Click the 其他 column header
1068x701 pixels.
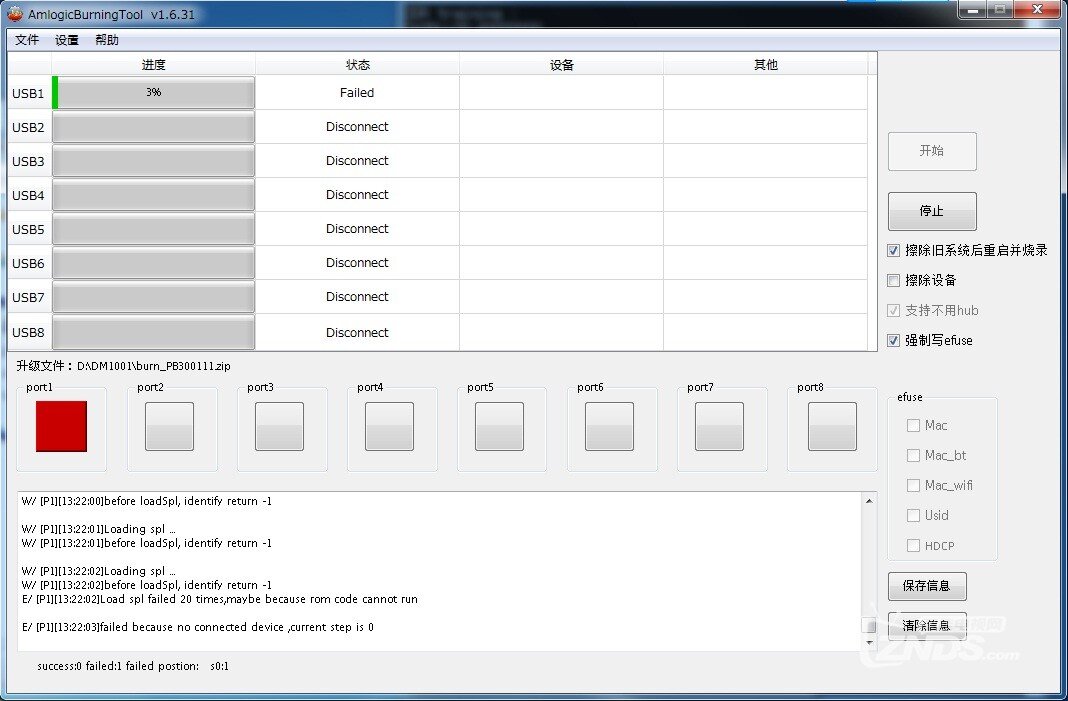(x=766, y=65)
